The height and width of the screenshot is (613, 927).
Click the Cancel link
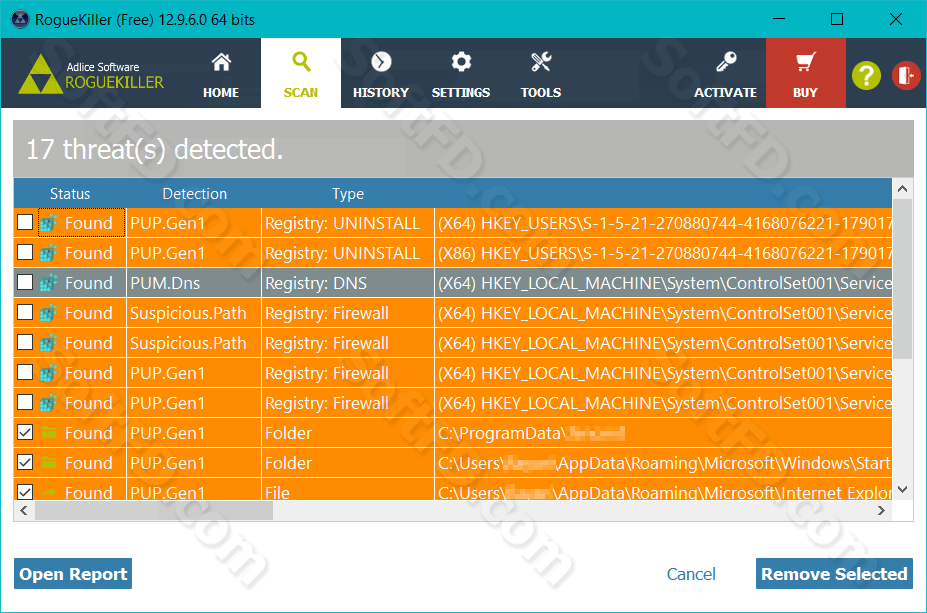[691, 574]
